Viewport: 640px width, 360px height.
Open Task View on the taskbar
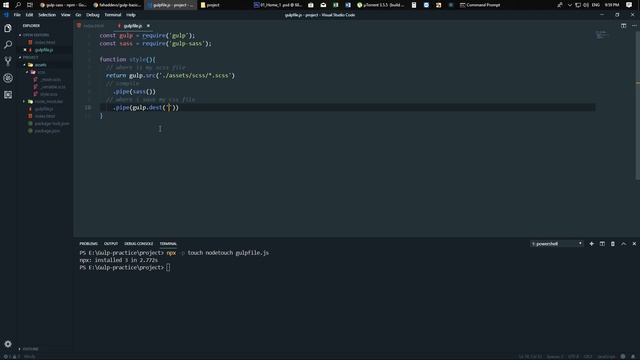click(30, 5)
